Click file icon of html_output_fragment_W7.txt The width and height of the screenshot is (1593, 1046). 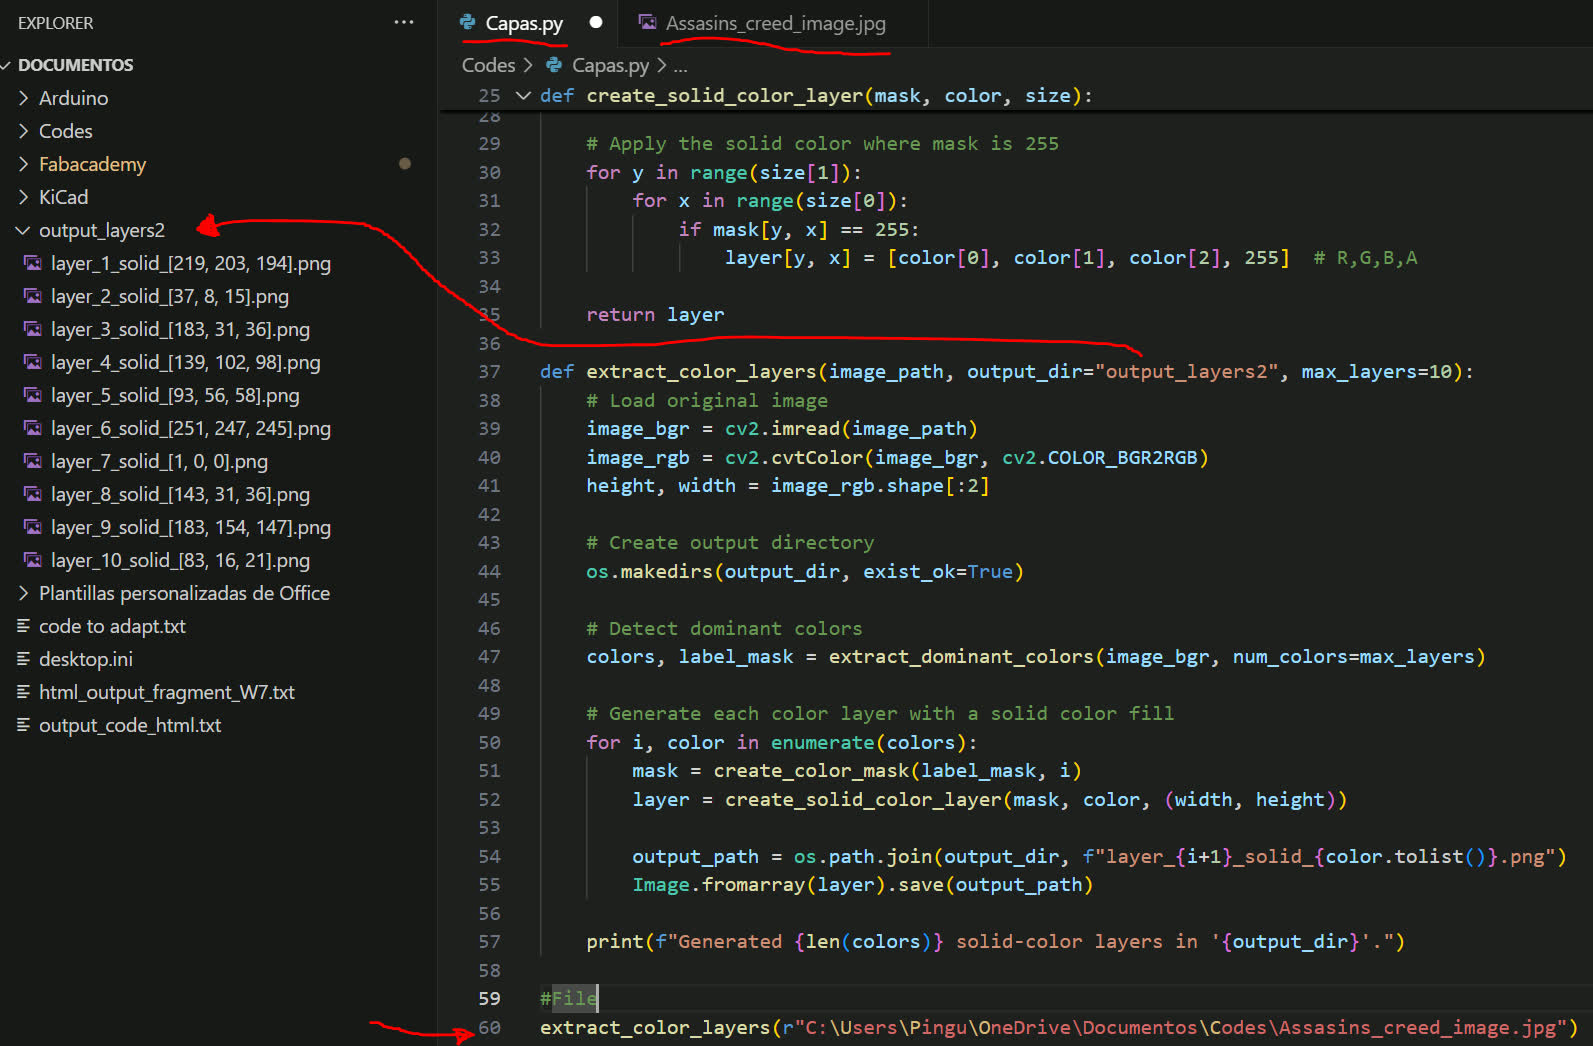tap(23, 692)
